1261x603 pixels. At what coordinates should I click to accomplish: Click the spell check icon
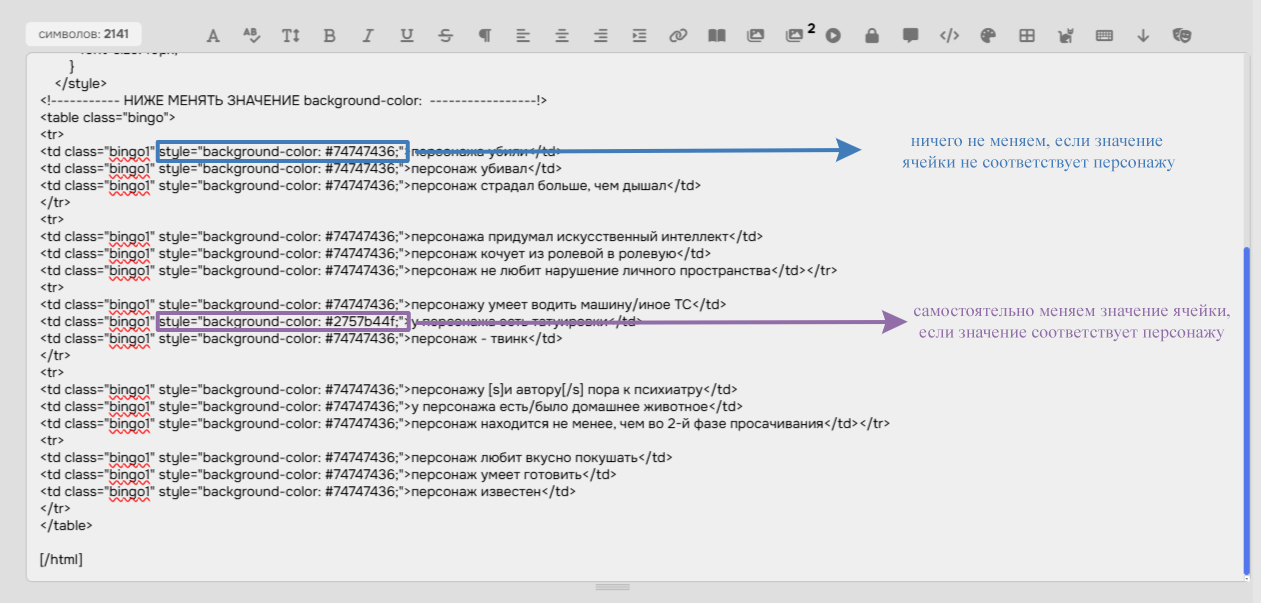[252, 36]
